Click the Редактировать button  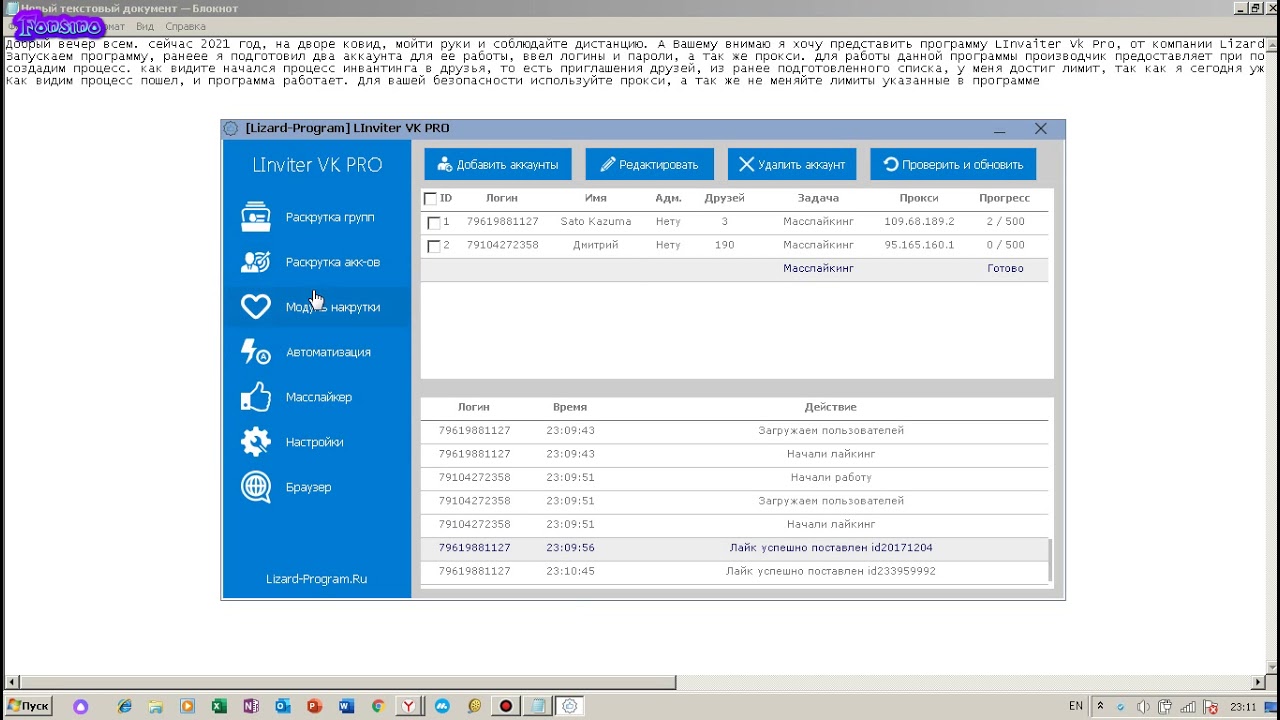tap(649, 164)
